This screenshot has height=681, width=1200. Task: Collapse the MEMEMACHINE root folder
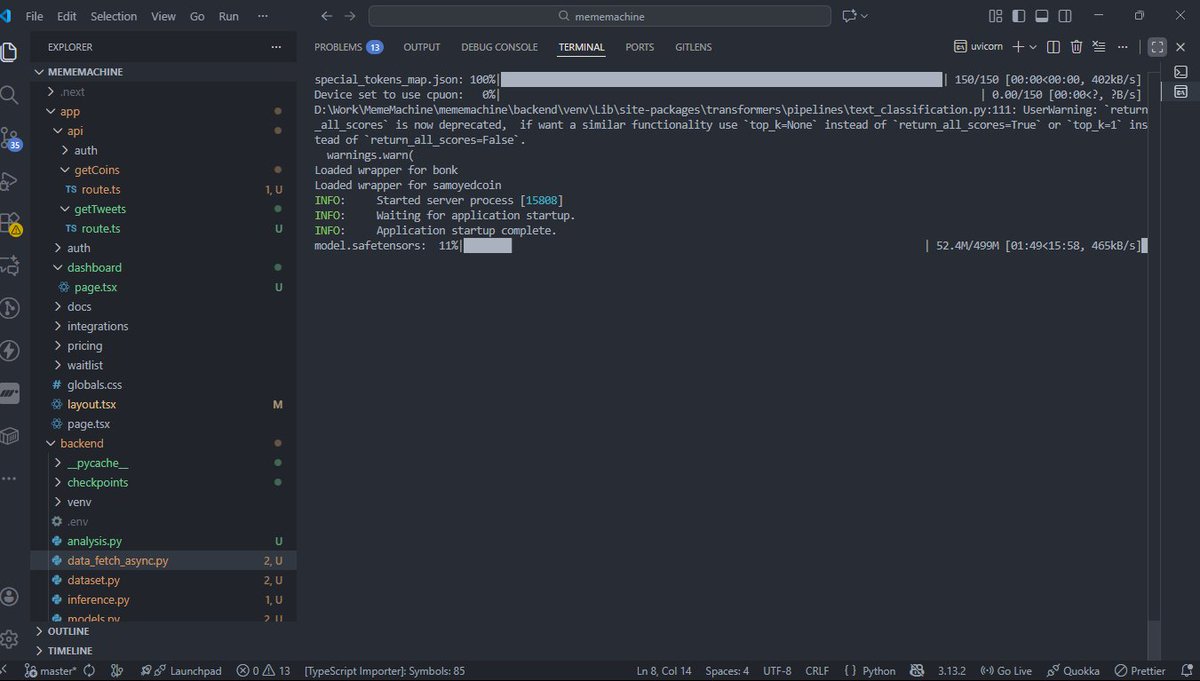(165, 72)
